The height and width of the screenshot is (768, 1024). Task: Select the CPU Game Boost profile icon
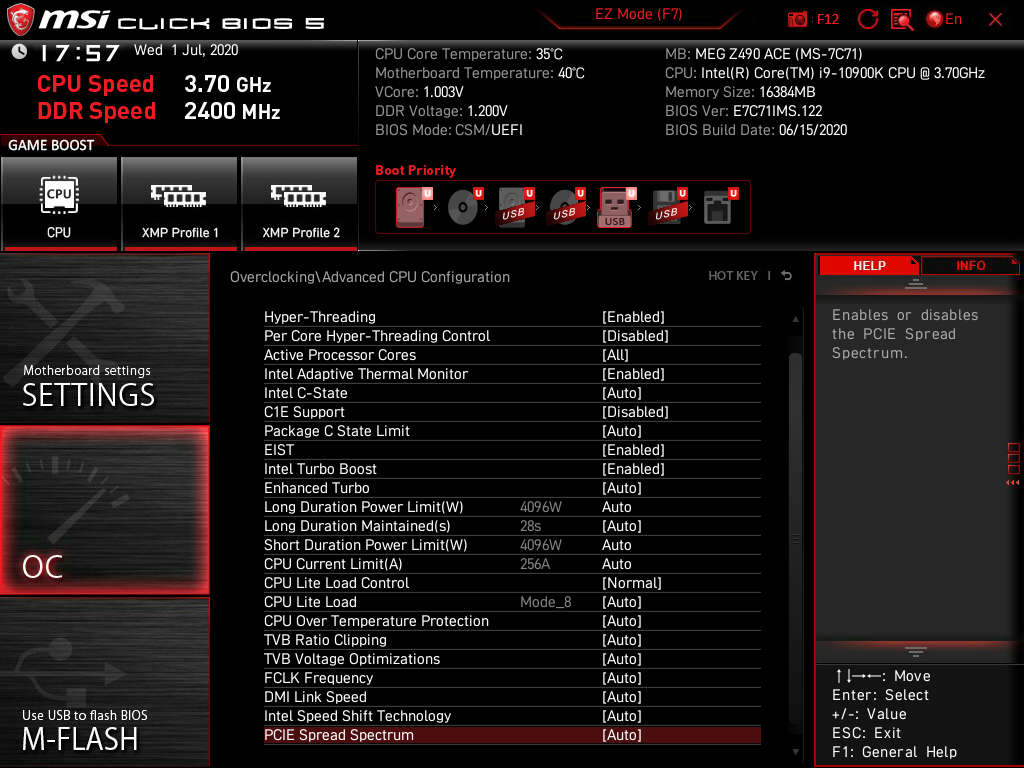point(59,204)
